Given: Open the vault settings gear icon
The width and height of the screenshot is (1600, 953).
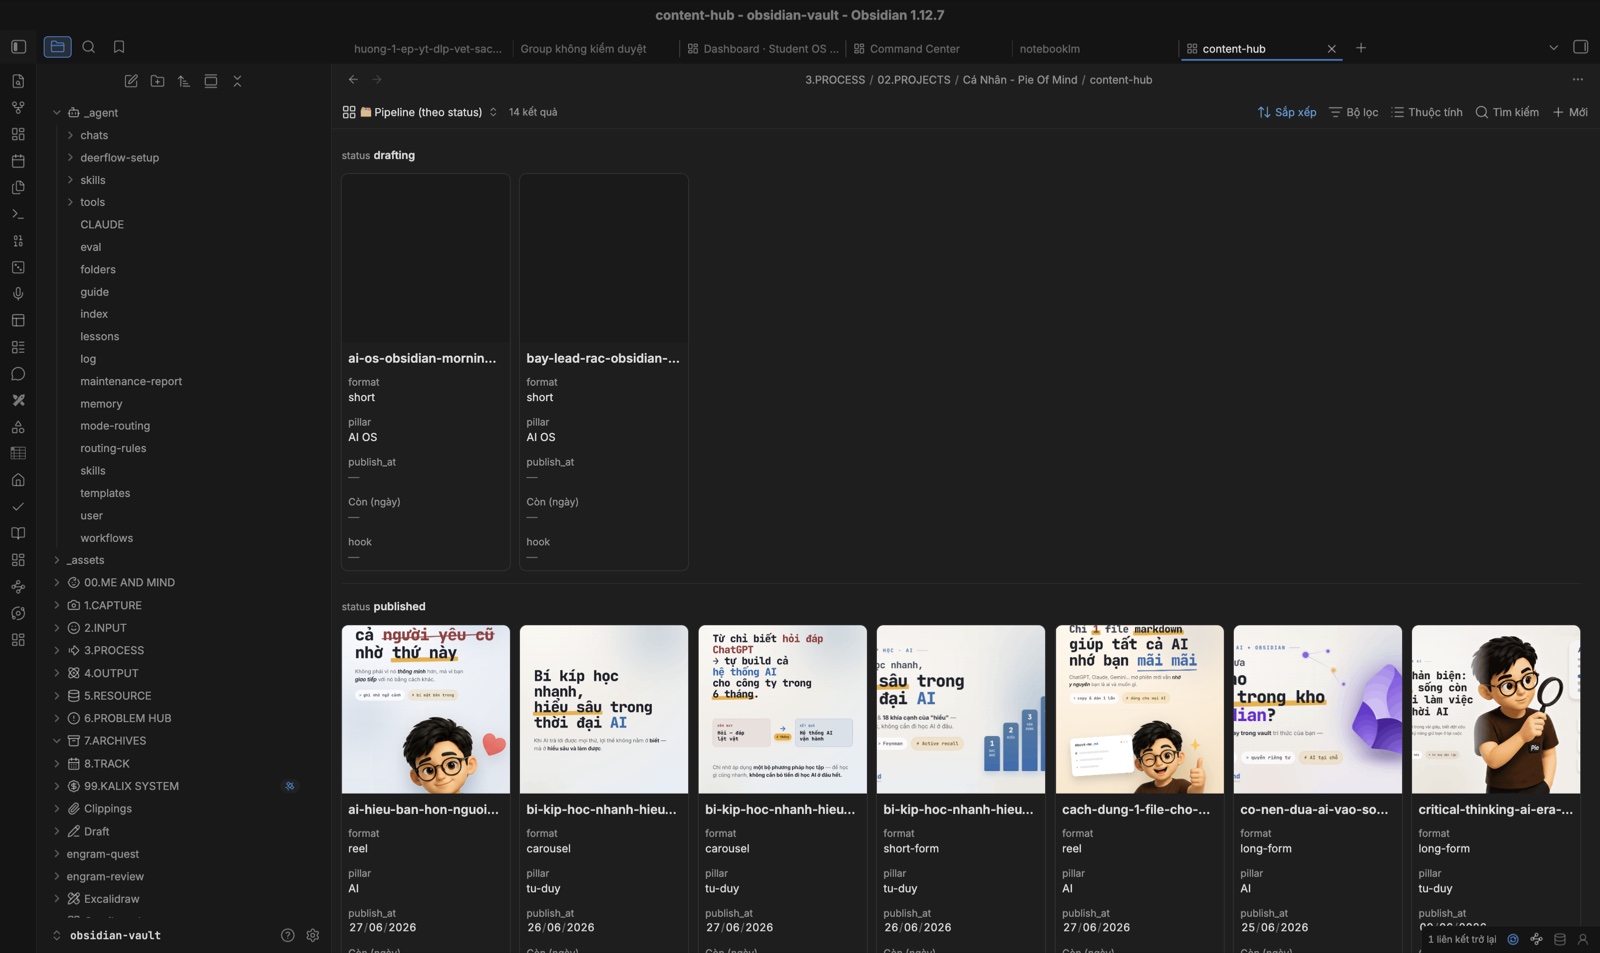Looking at the screenshot, I should tap(313, 935).
